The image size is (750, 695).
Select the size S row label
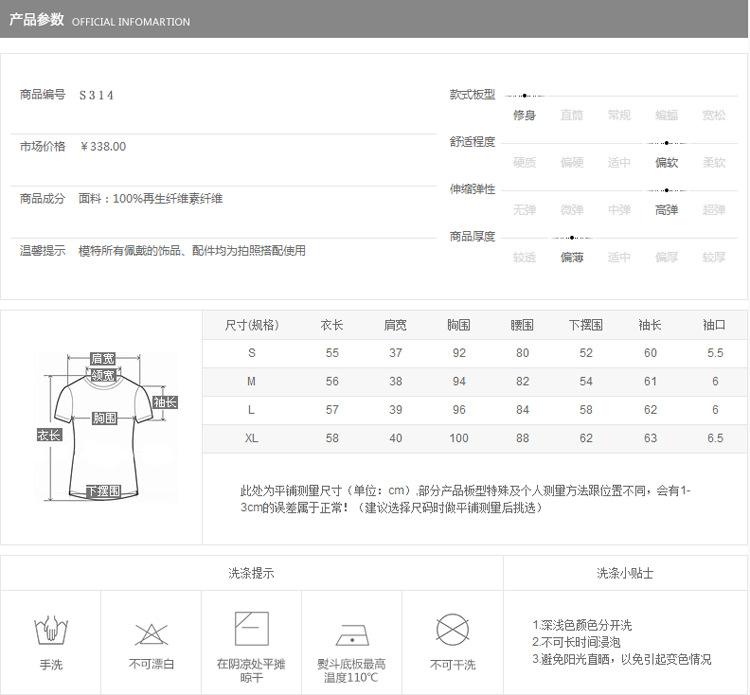click(251, 353)
